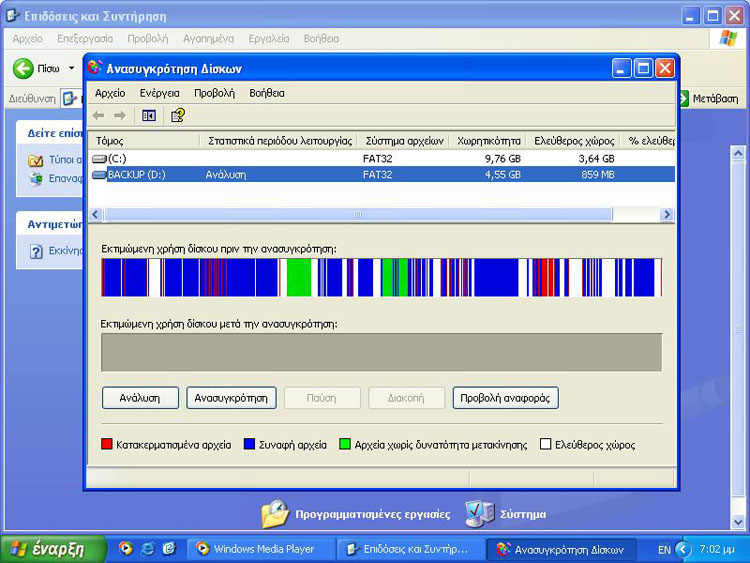Screen dimensions: 750x563
Task: Launch Internet Explorer quick launch icon
Action: coord(148,548)
